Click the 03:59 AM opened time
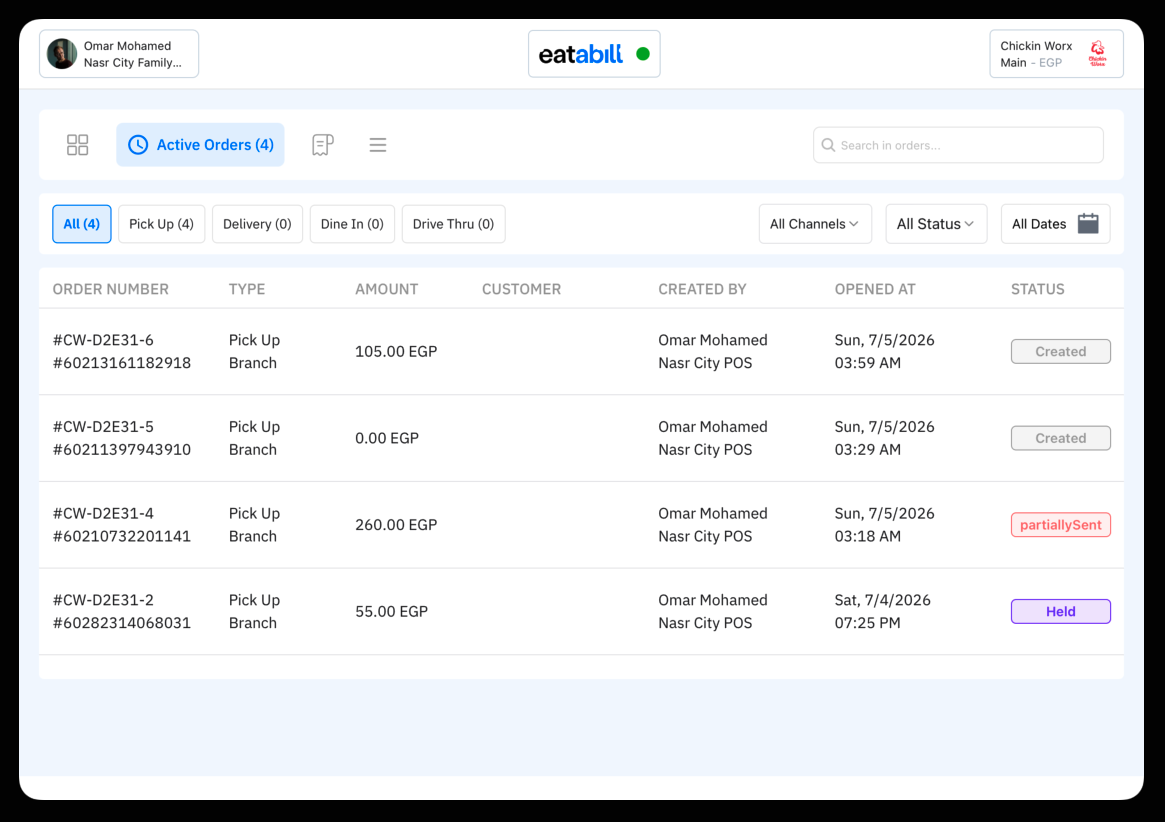Image resolution: width=1165 pixels, height=822 pixels. tap(868, 363)
